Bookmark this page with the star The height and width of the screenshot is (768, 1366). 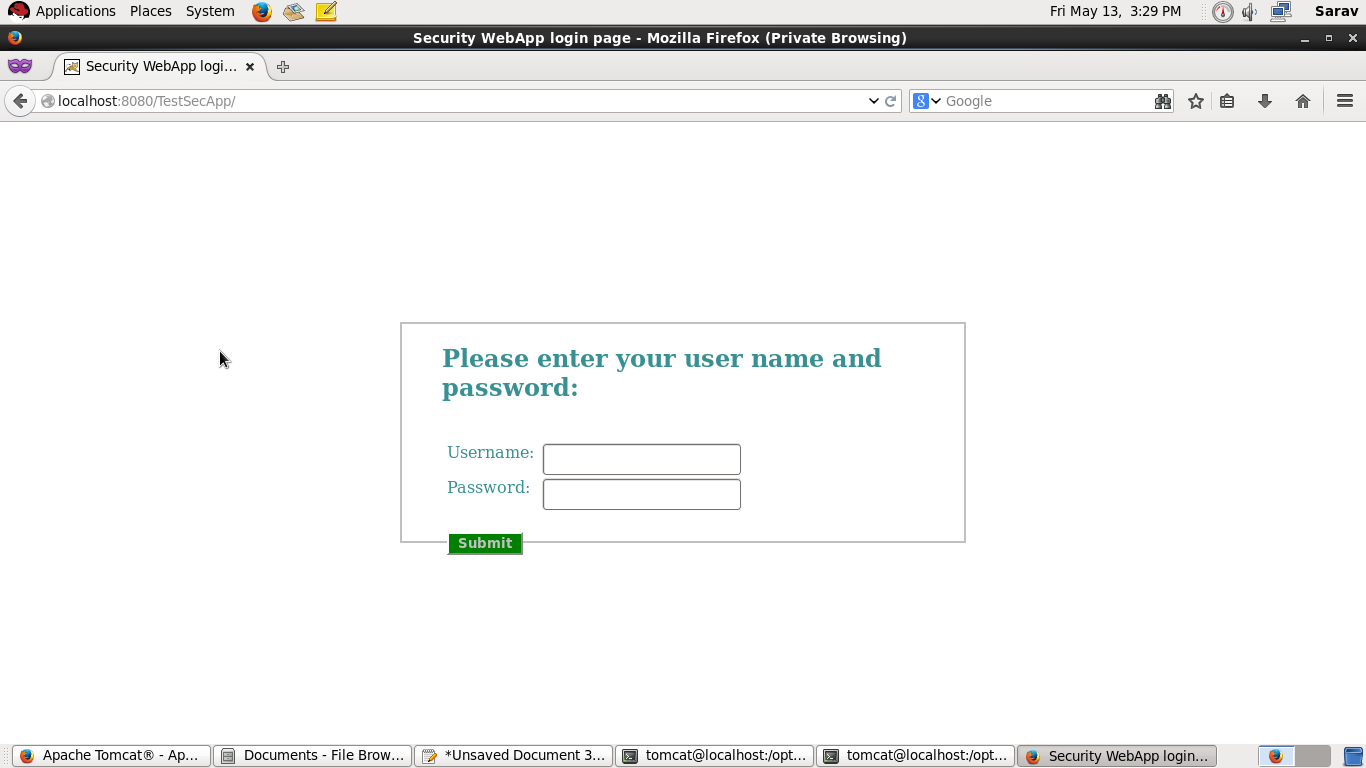(1196, 101)
